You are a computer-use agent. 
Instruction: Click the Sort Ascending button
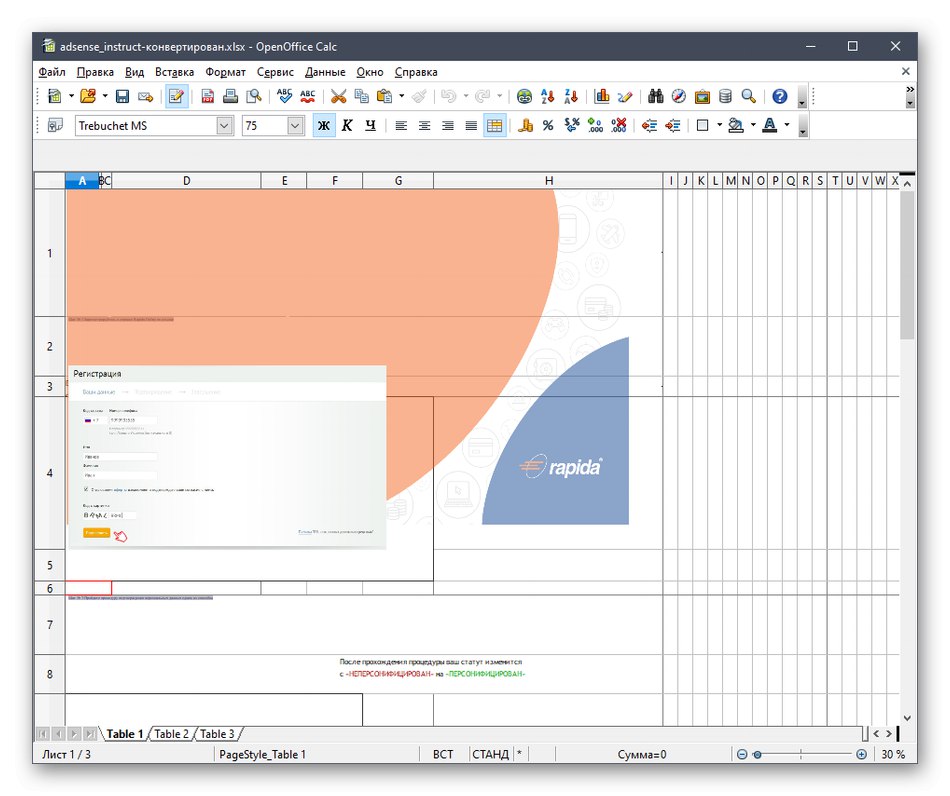(546, 96)
